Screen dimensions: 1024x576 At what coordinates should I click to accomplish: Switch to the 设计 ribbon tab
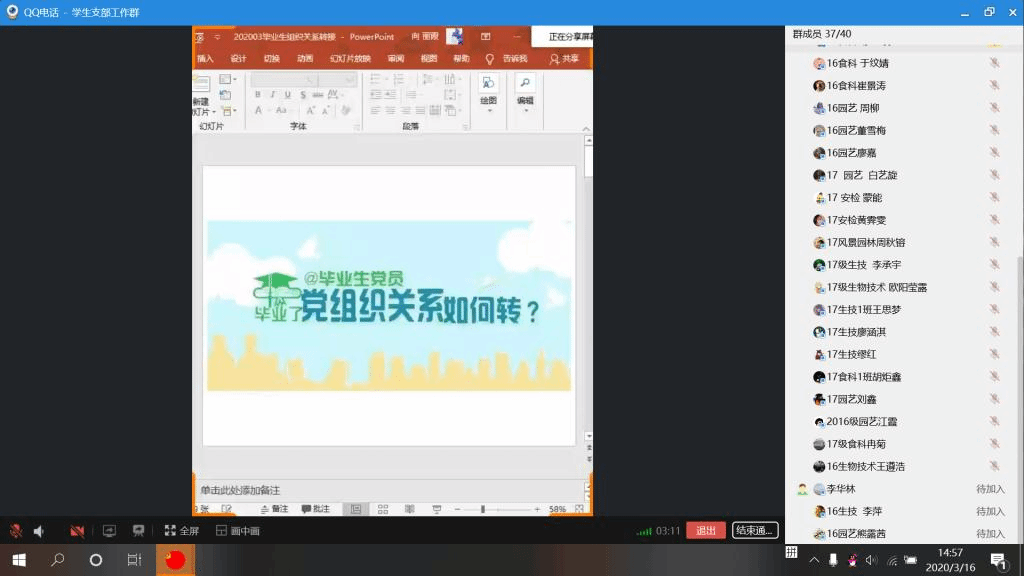238,59
